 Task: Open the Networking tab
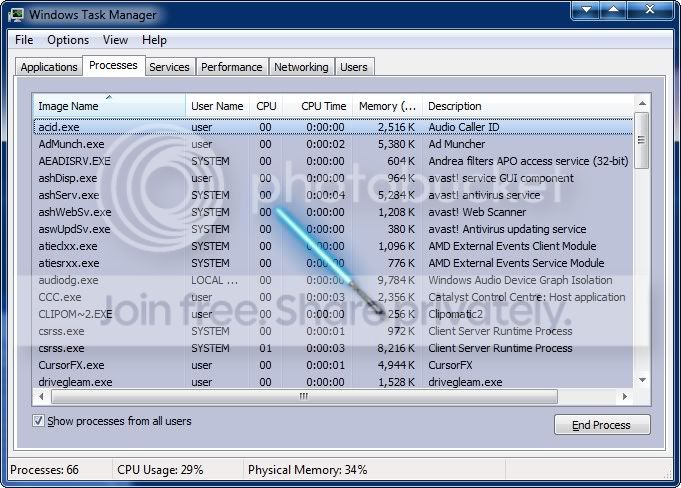click(x=301, y=67)
